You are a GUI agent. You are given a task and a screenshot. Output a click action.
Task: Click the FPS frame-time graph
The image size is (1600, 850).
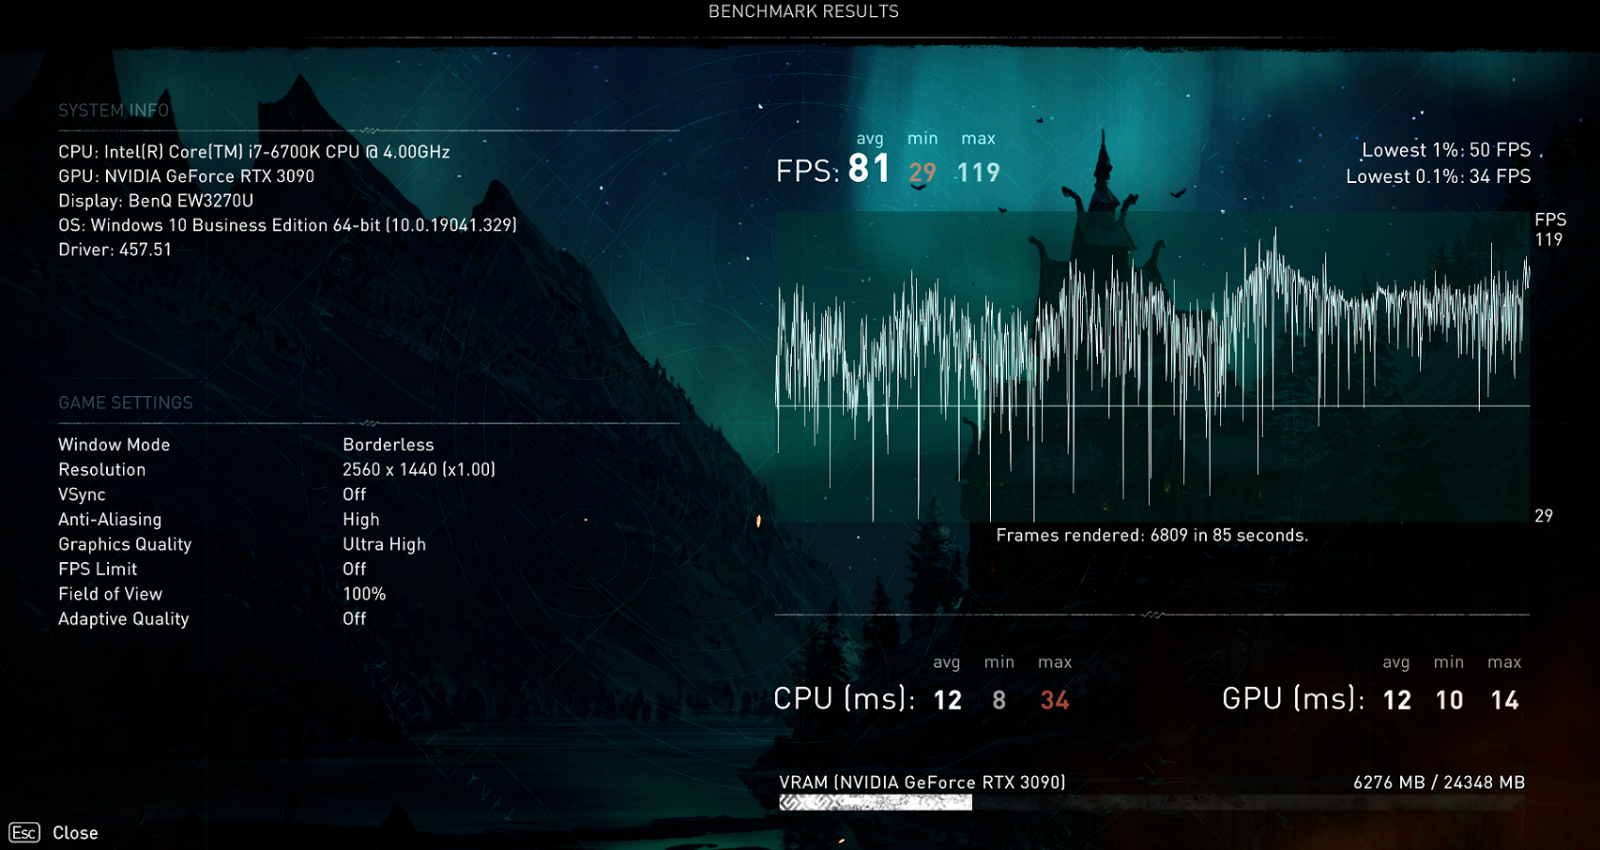[1152, 366]
